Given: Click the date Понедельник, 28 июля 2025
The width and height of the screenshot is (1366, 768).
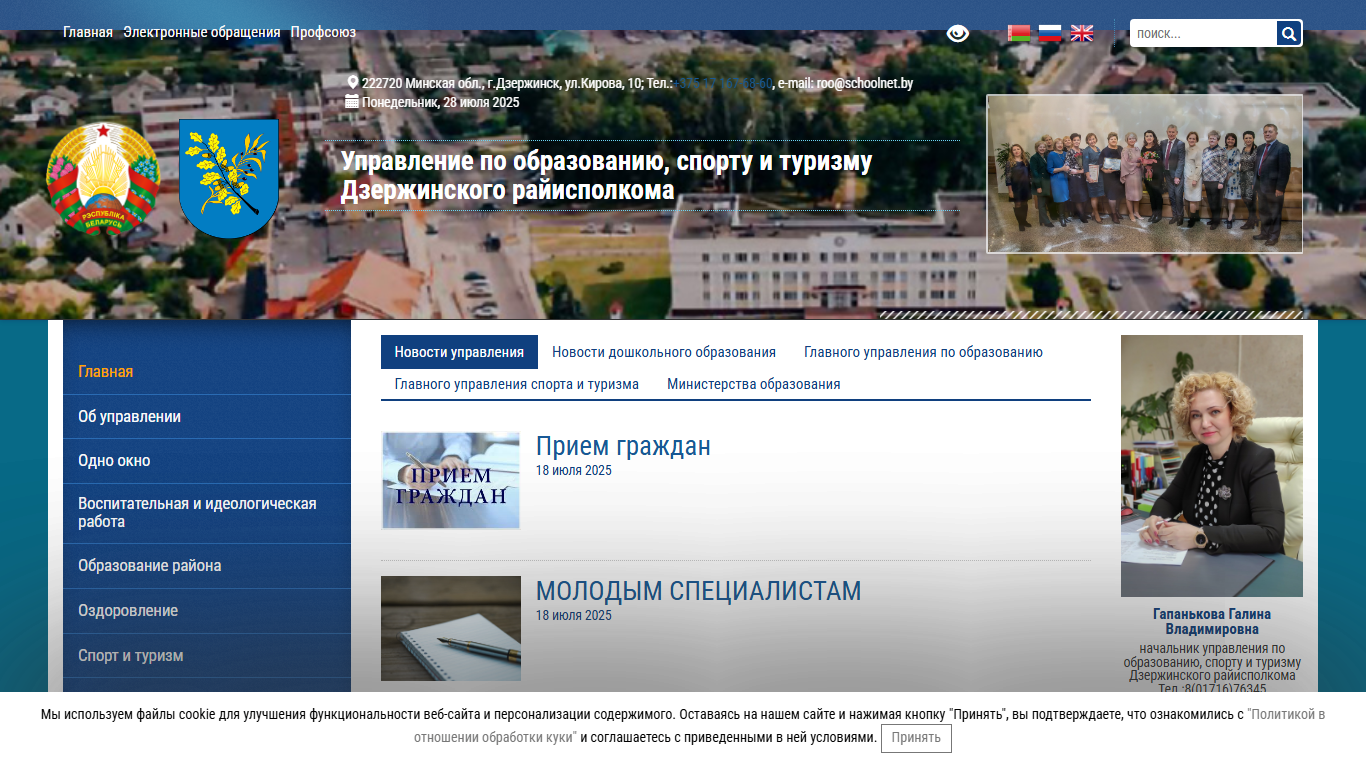Looking at the screenshot, I should [x=441, y=102].
